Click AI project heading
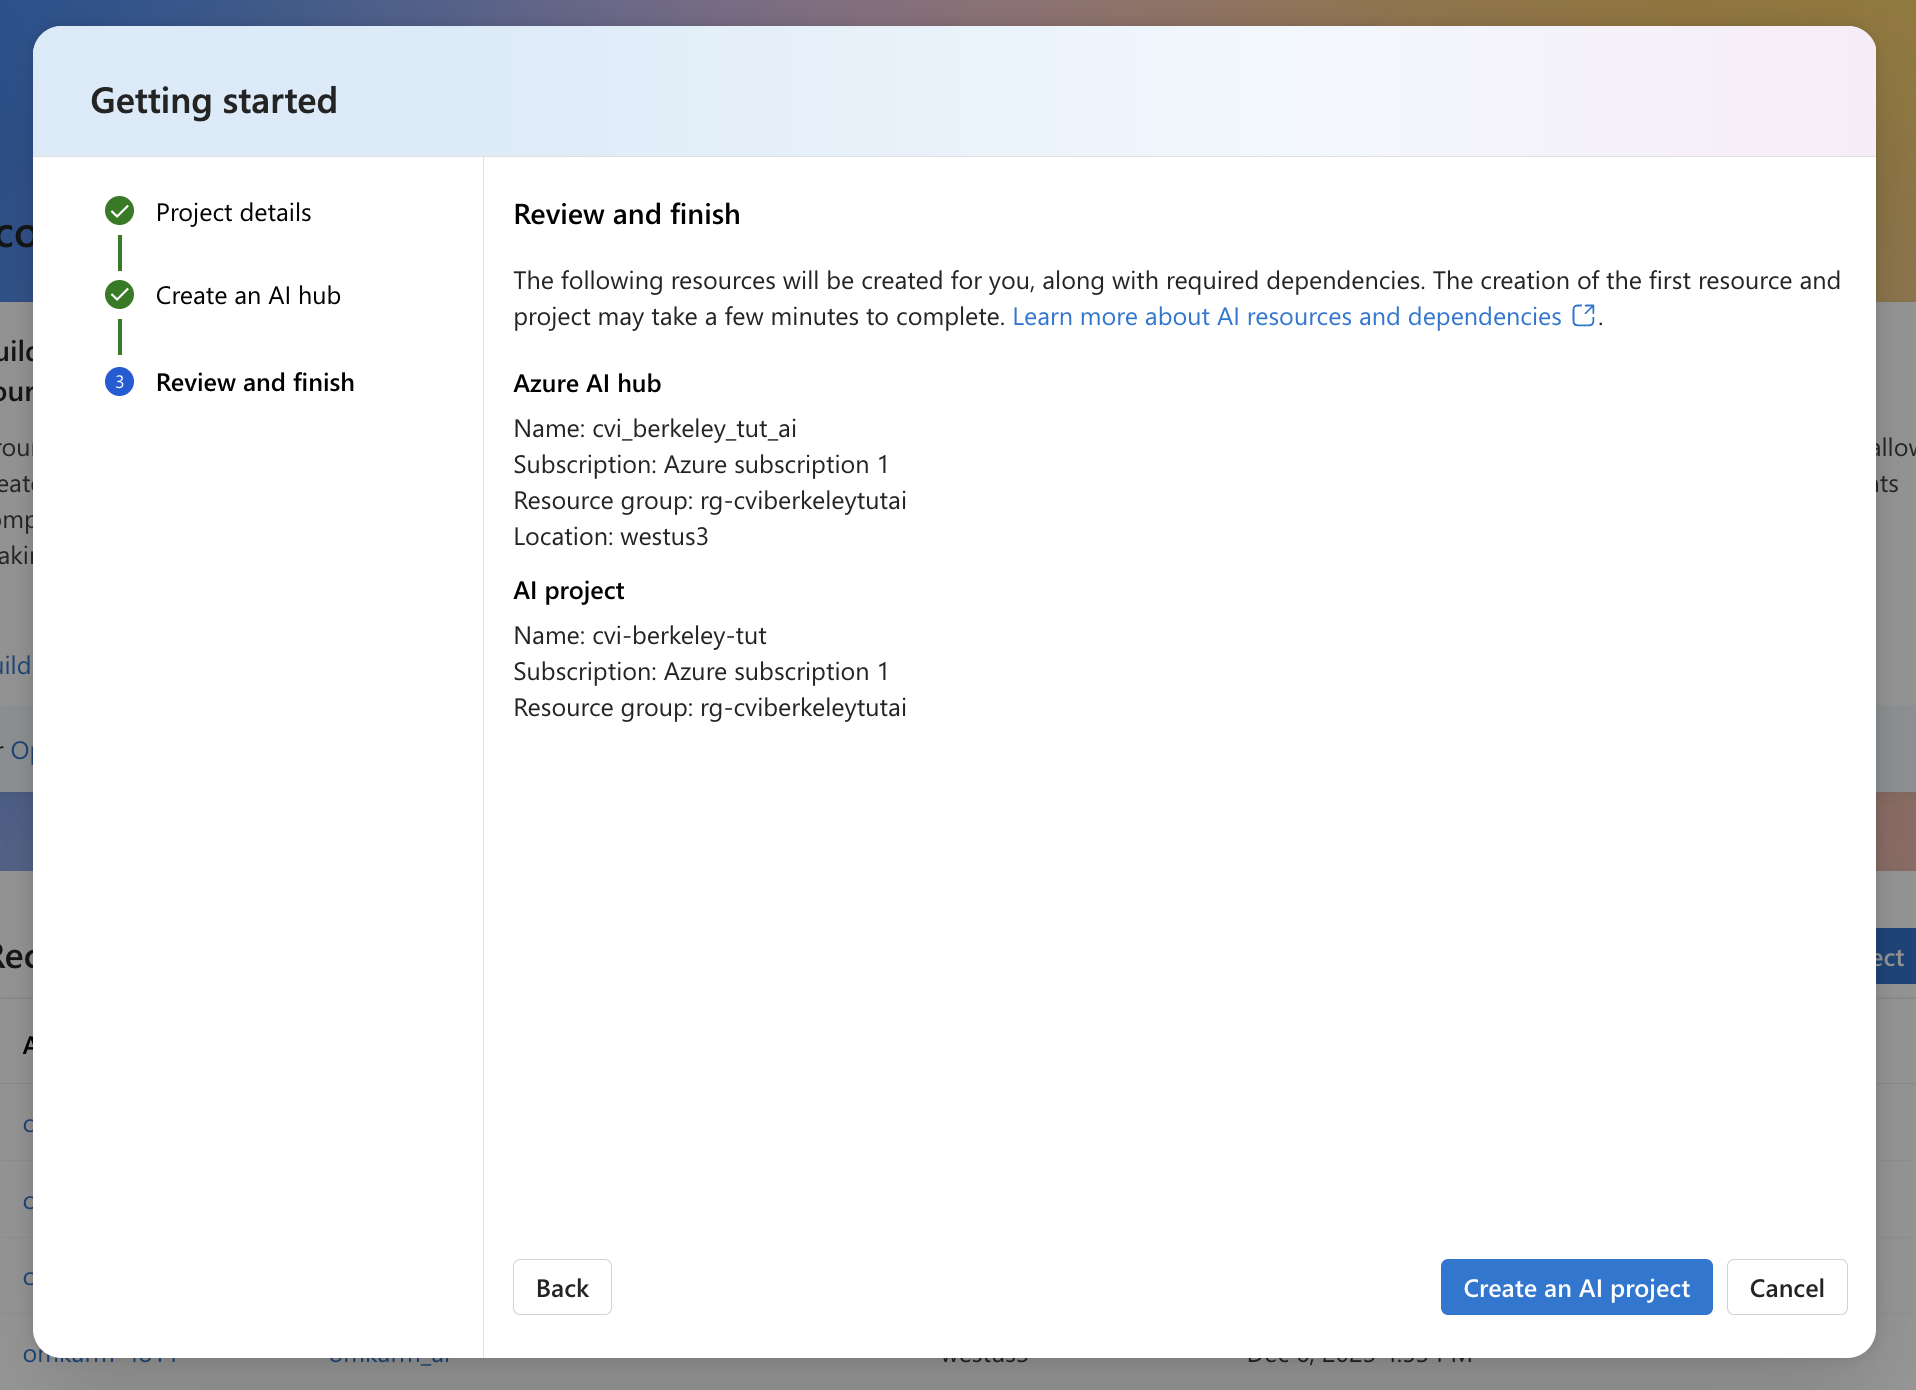Viewport: 1916px width, 1390px height. (x=568, y=590)
